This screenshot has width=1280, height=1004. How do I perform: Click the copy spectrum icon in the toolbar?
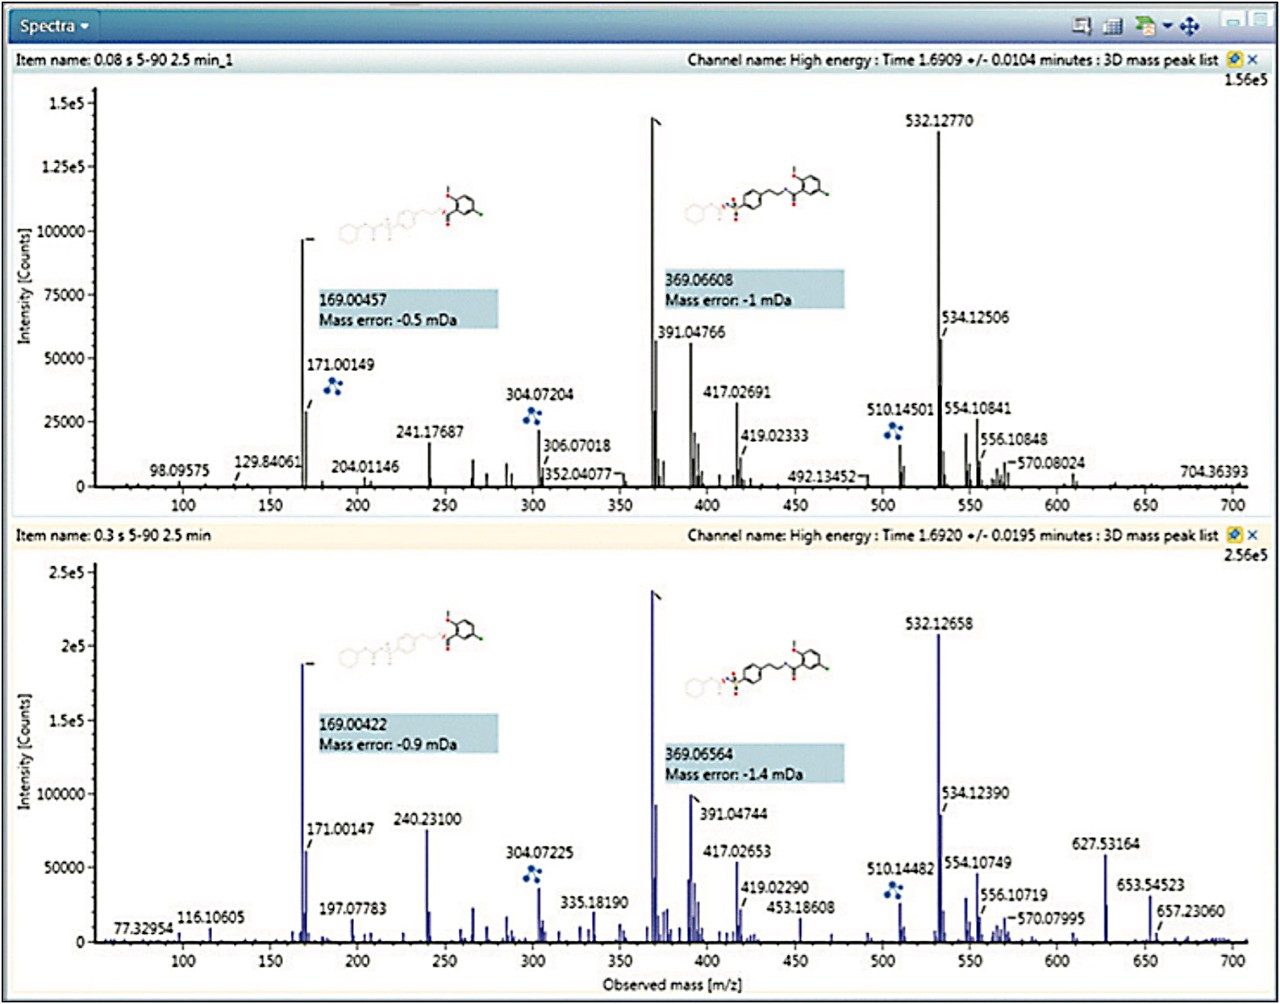(1082, 26)
